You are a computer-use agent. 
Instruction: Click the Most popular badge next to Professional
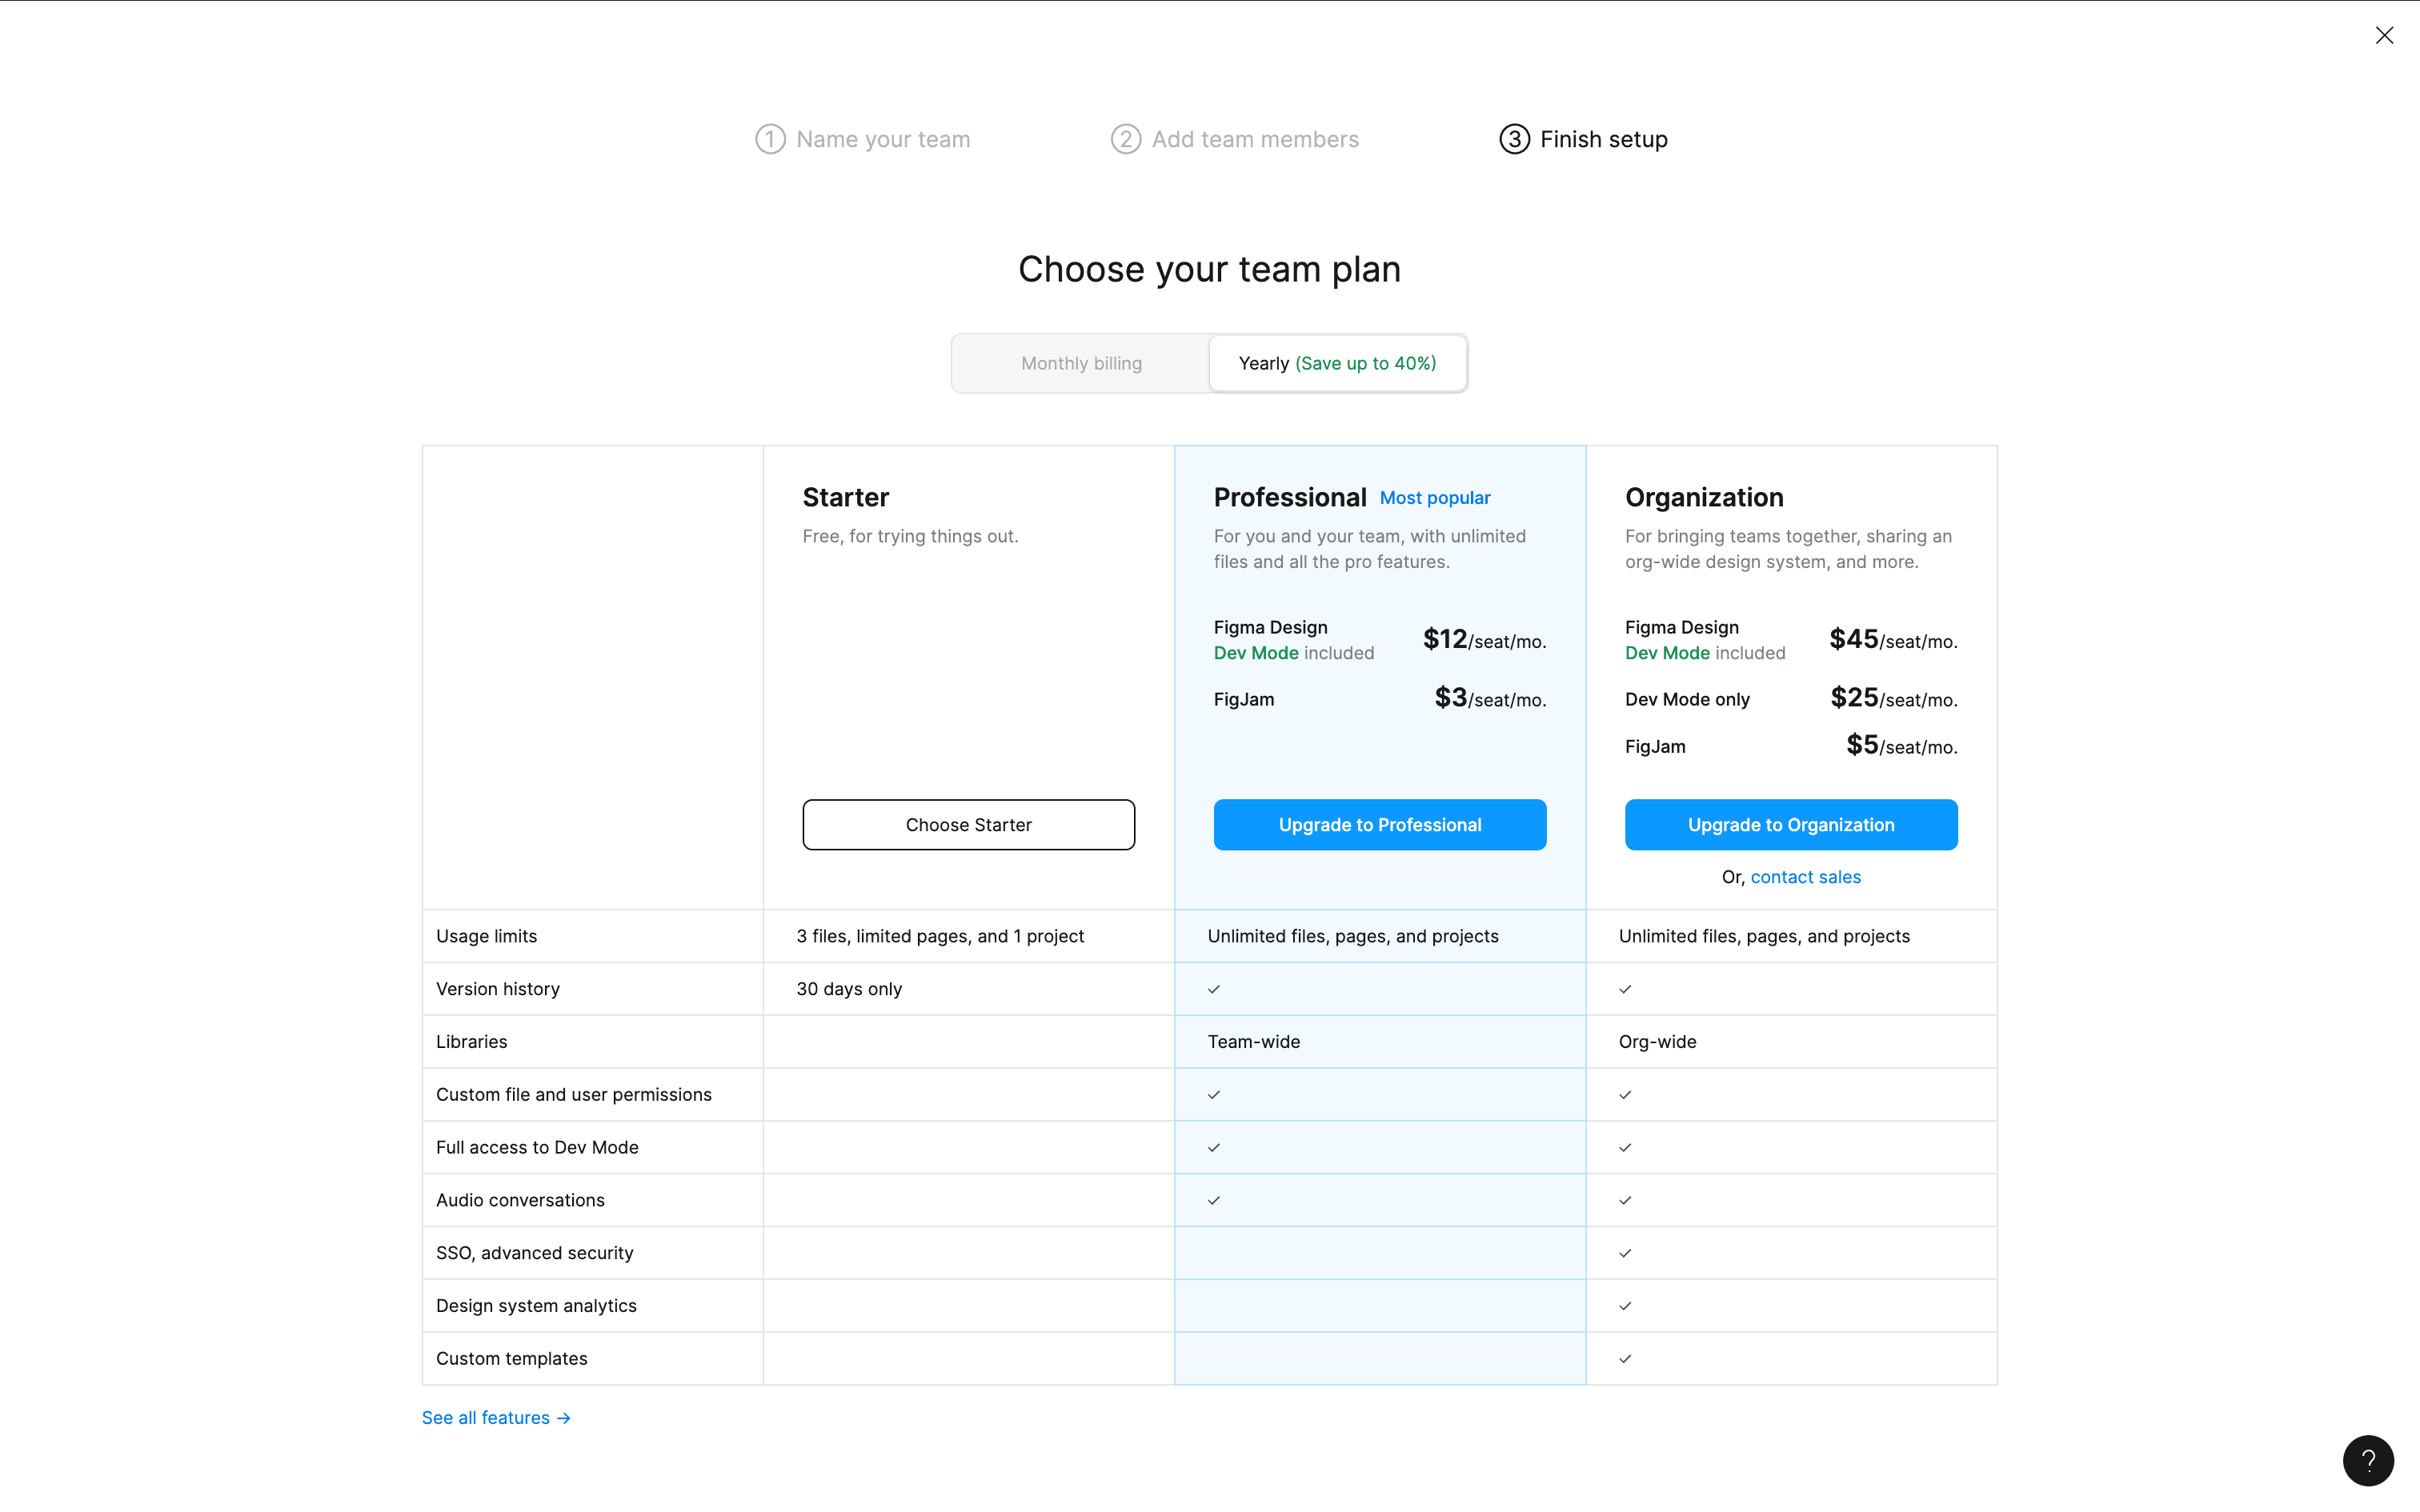point(1435,497)
